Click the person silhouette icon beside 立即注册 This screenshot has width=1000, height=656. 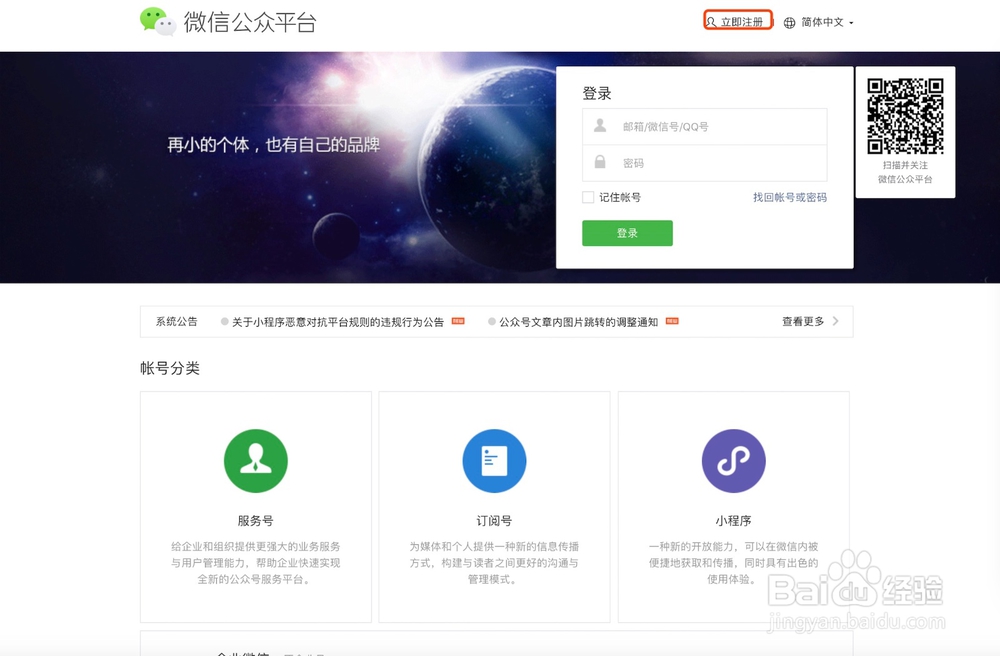(712, 20)
